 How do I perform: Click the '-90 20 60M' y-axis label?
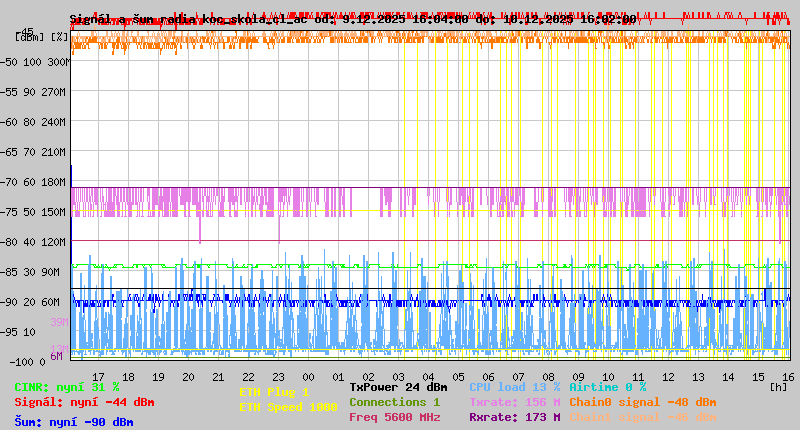coord(30,302)
